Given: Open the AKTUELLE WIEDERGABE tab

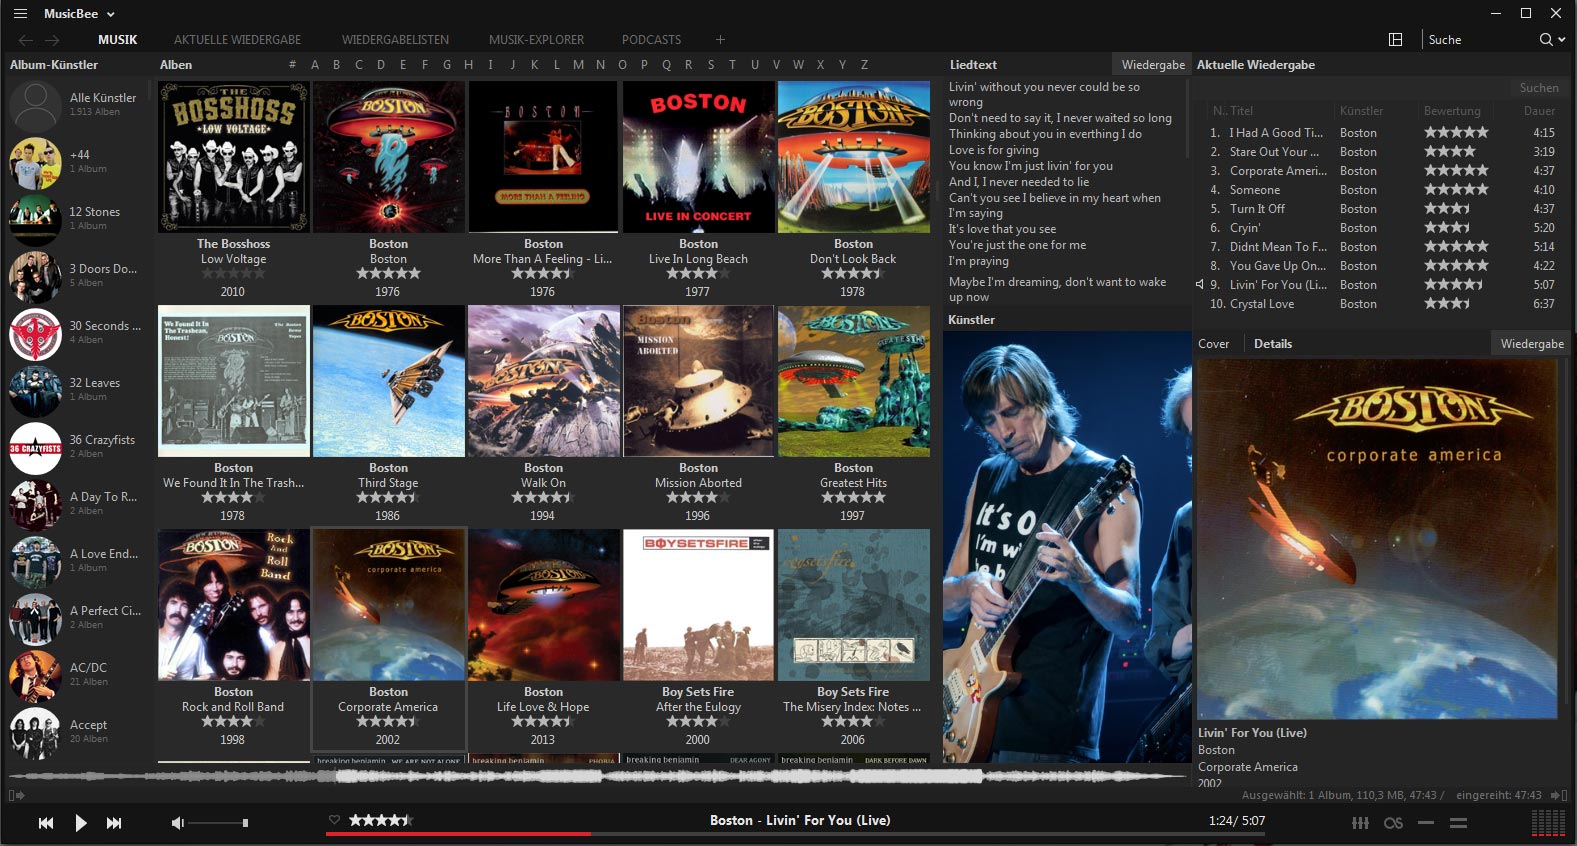Looking at the screenshot, I should 237,40.
